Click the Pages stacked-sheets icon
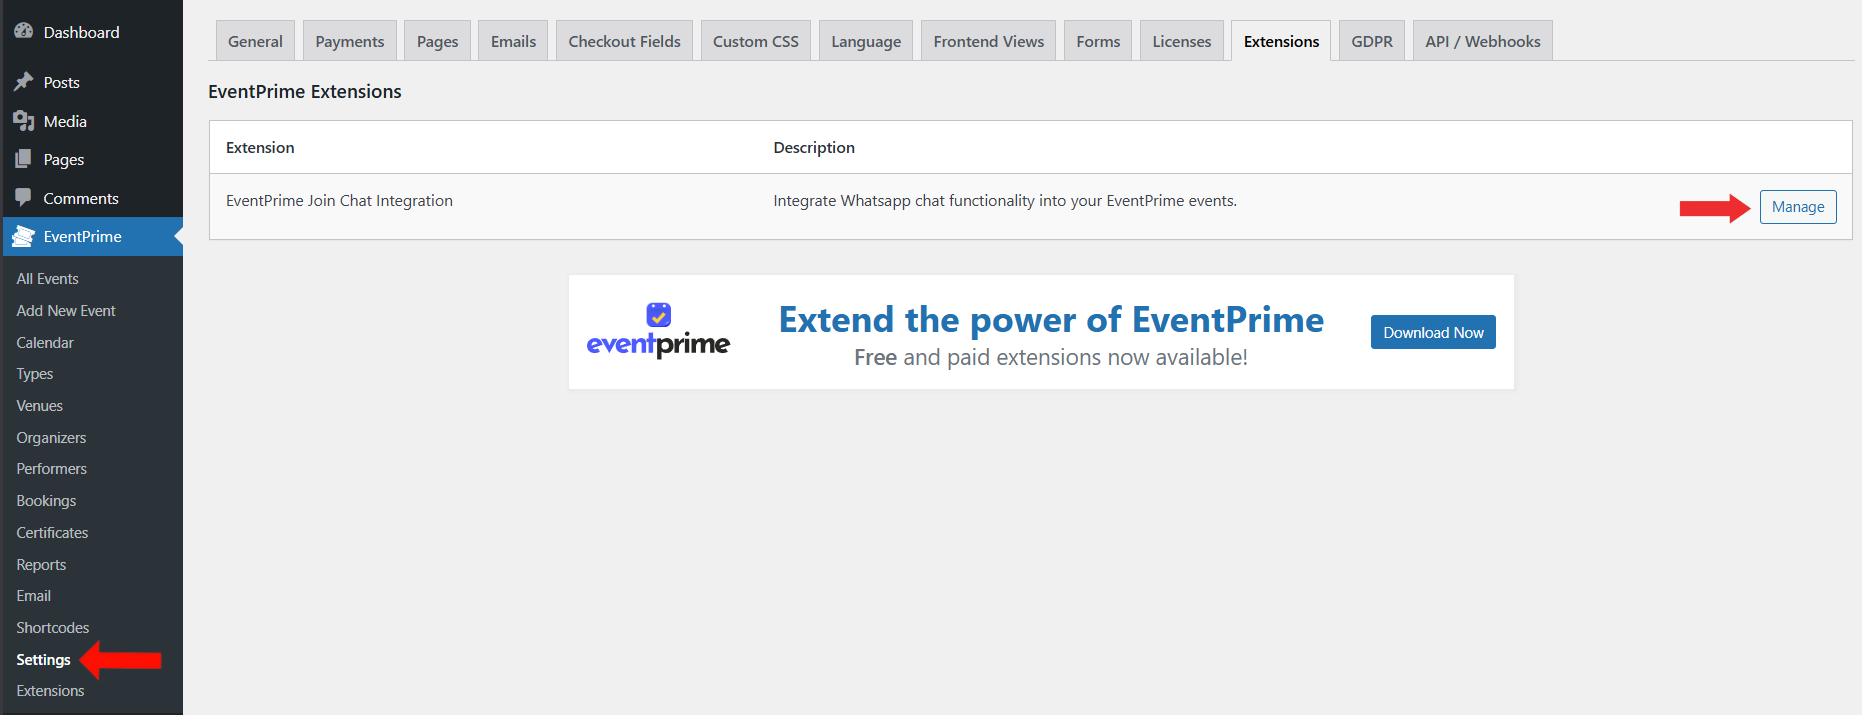This screenshot has height=715, width=1862. pos(23,159)
